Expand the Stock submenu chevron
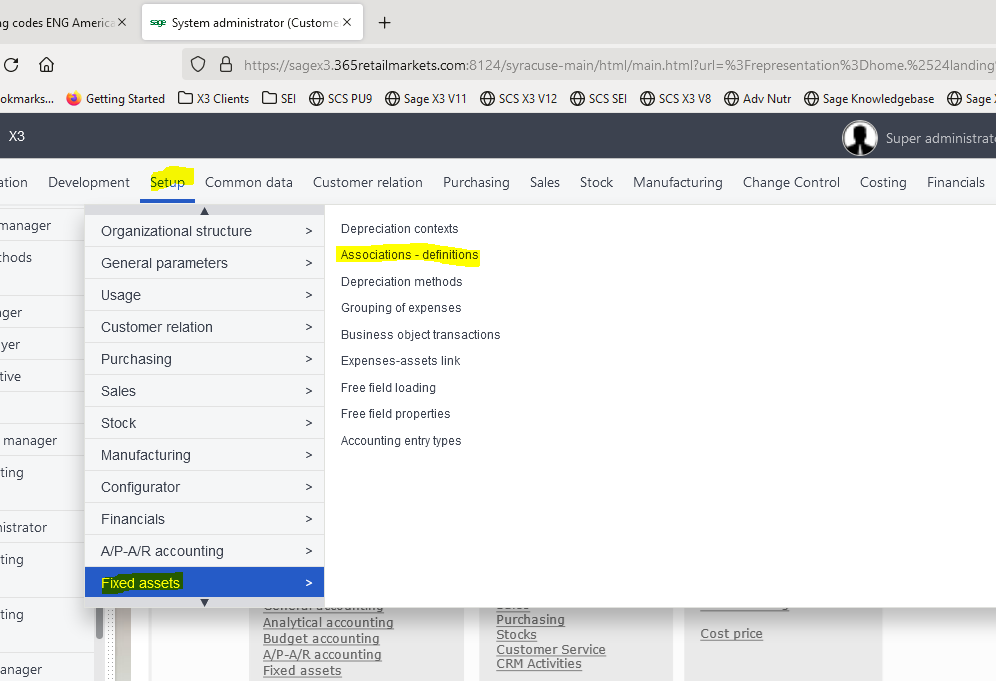Screen dimensions: 996x681 coord(309,422)
